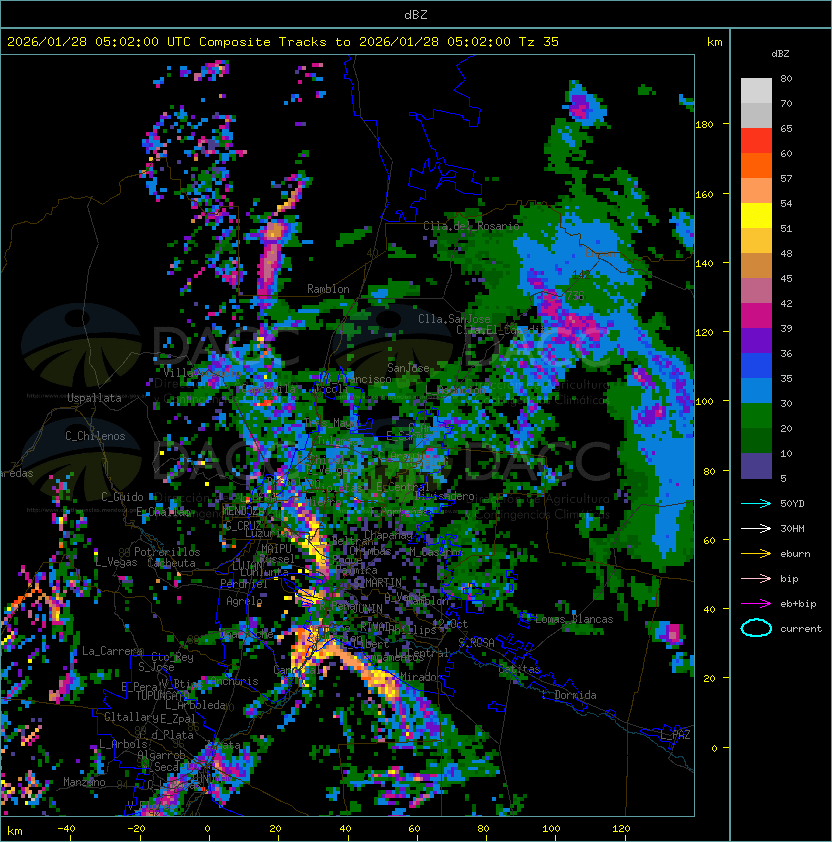Click the Agrelo place label
This screenshot has width=832, height=842.
[x=244, y=601]
